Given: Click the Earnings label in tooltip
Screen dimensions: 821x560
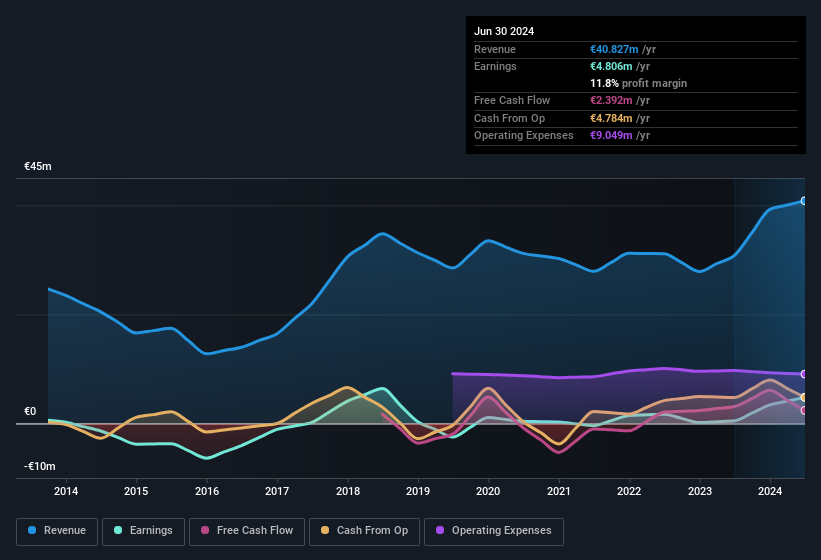Looking at the screenshot, I should click(x=495, y=66).
